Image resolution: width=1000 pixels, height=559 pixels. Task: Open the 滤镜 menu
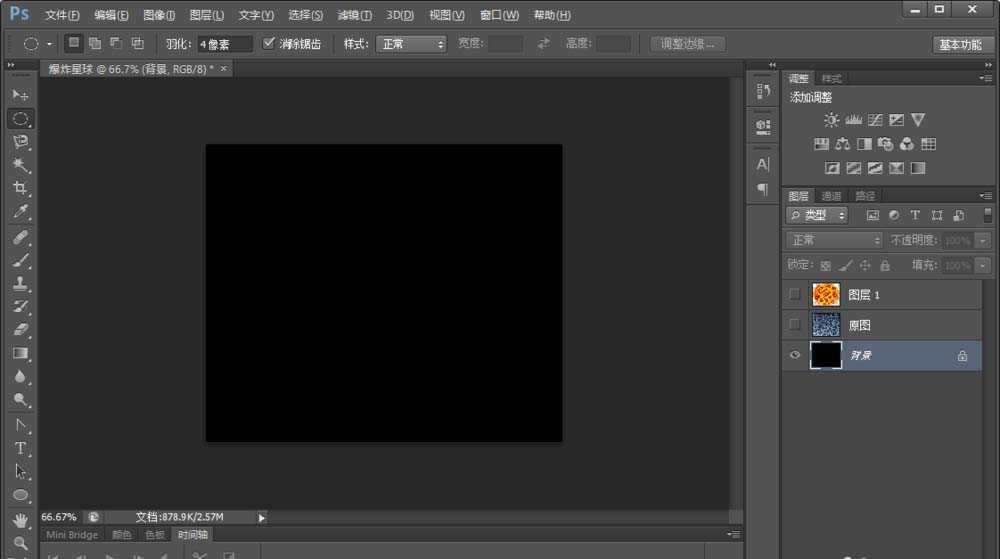(x=354, y=15)
